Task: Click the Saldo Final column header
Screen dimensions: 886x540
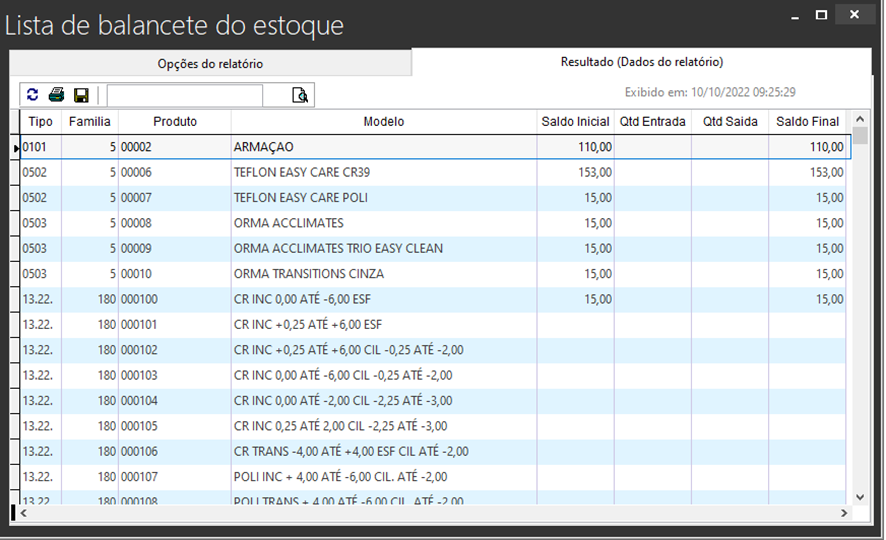Action: click(x=807, y=122)
